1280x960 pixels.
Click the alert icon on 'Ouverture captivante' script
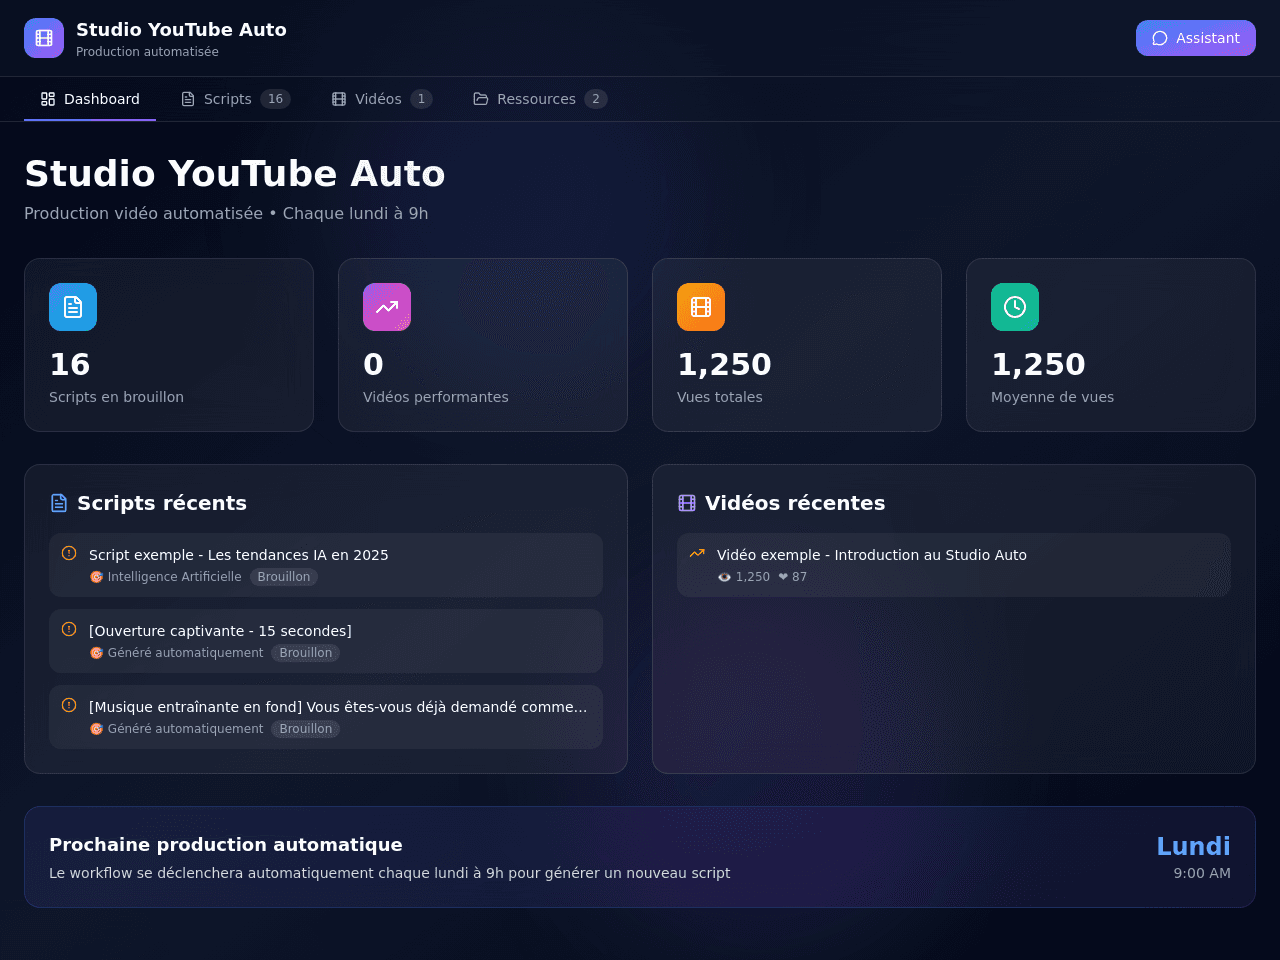click(69, 629)
